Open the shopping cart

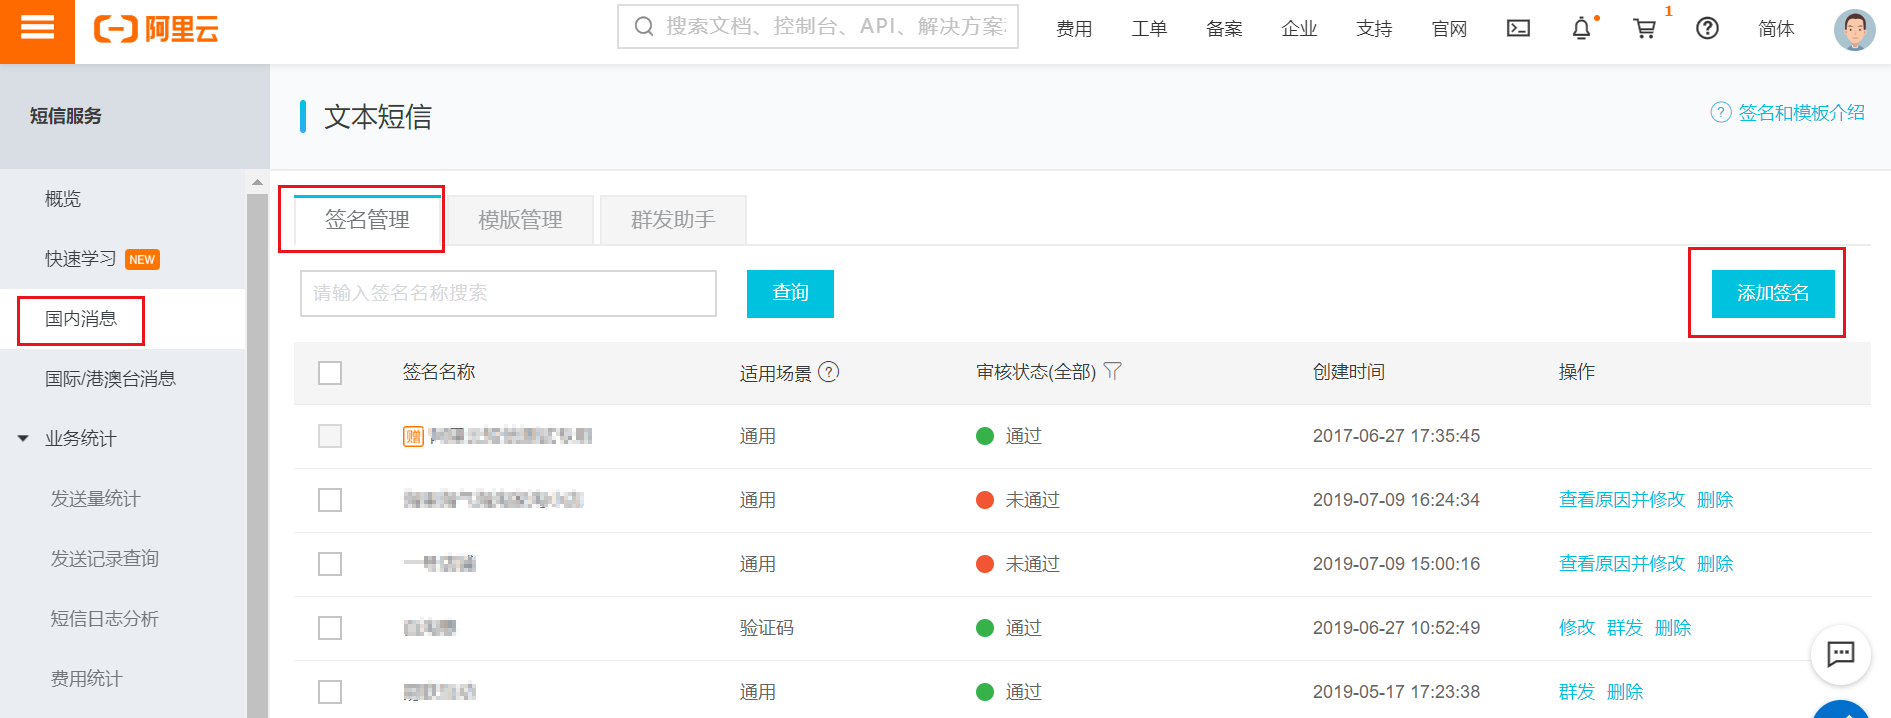1644,29
